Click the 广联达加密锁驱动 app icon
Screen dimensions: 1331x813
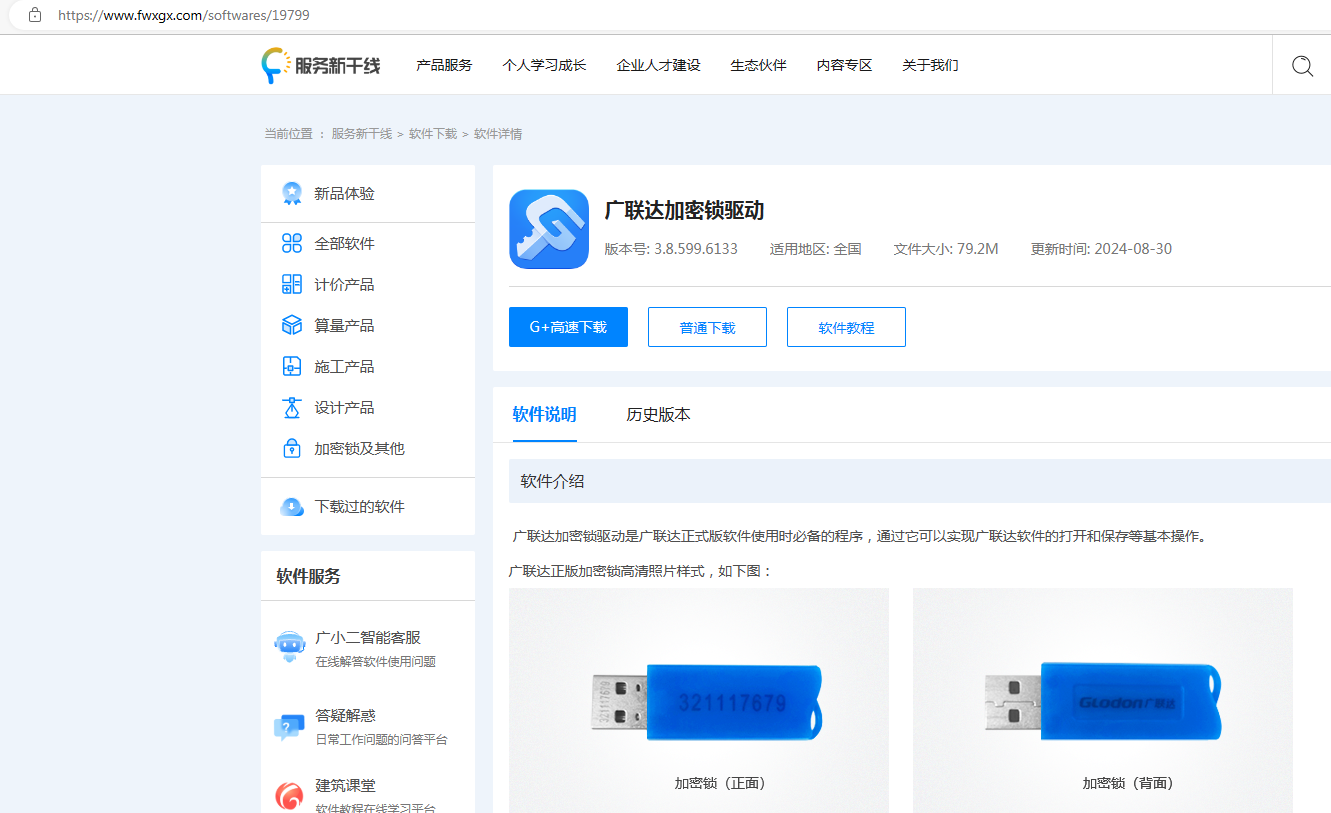tap(549, 229)
